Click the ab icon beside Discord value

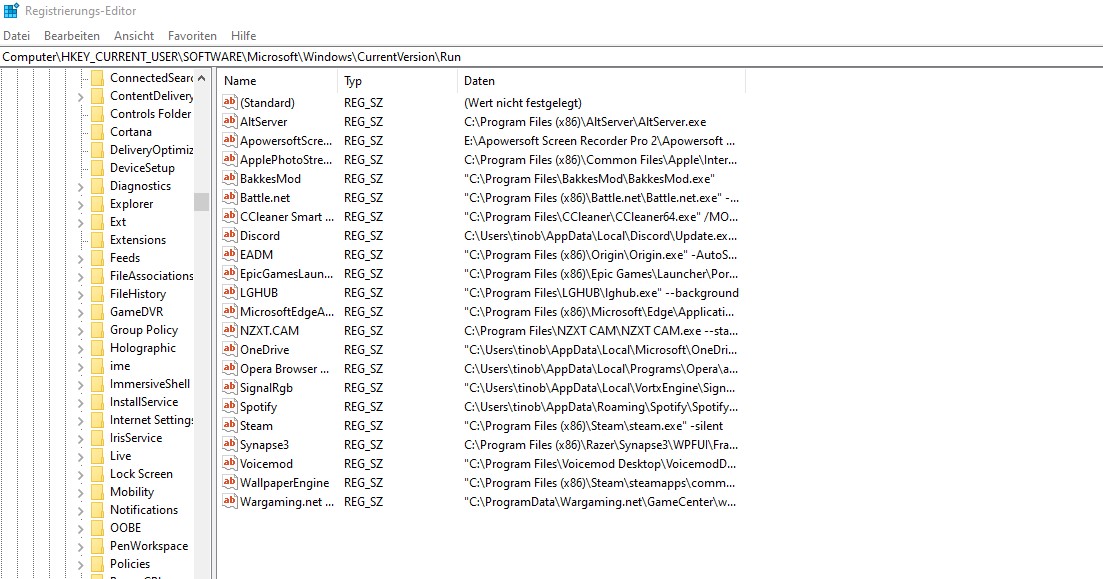(x=229, y=236)
